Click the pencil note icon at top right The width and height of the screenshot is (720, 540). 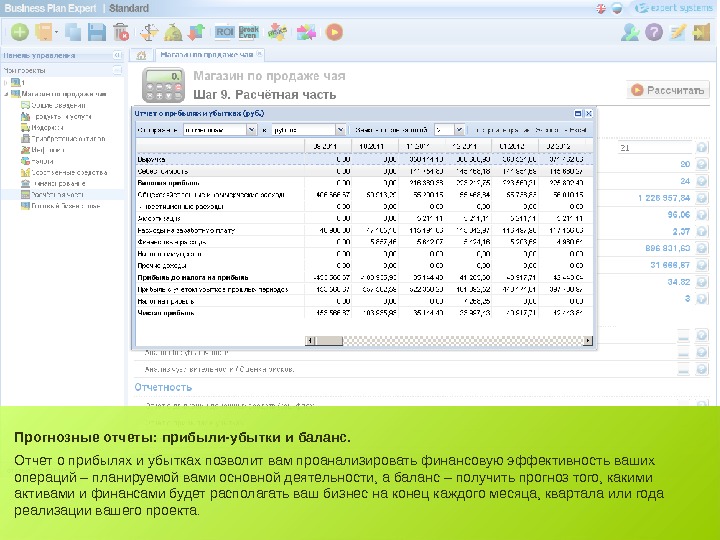pyautogui.click(x=678, y=32)
